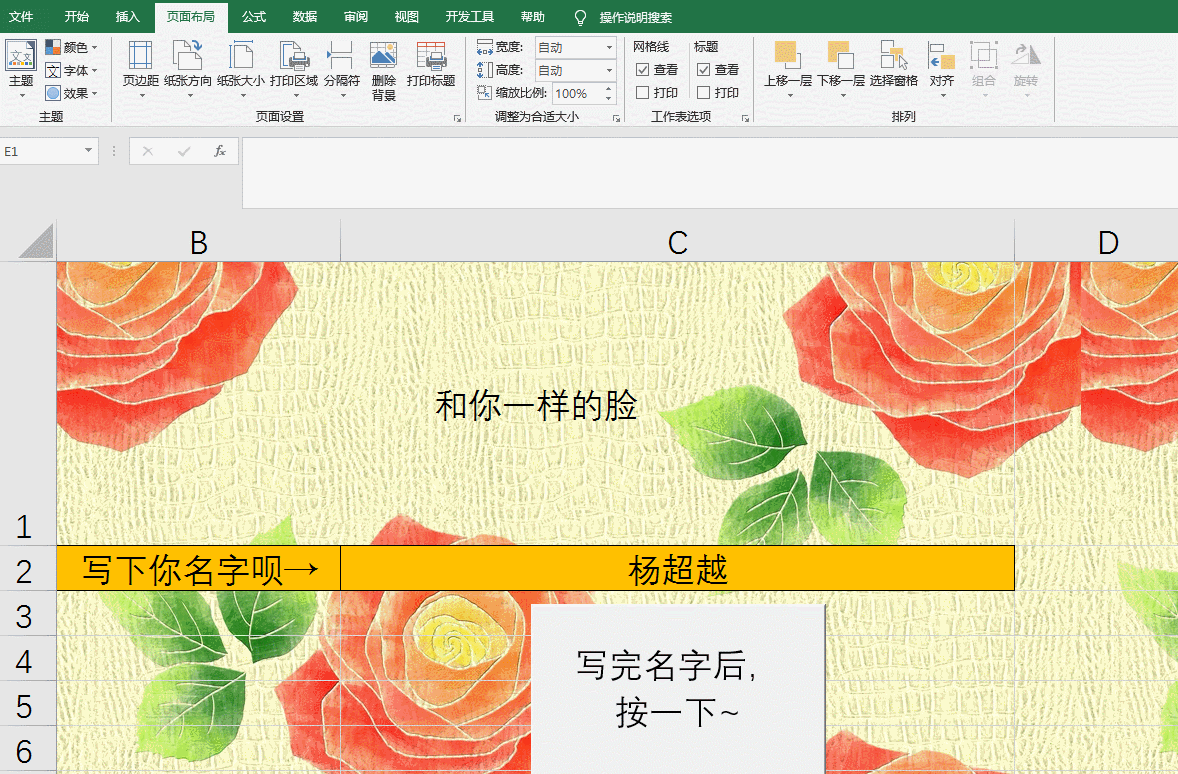Switch to the 开始 tab
The height and width of the screenshot is (774, 1178).
pos(77,17)
